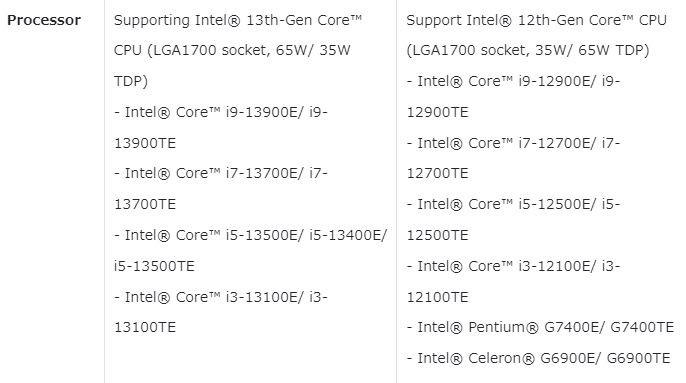Select the i3-13100E/ i3- processor line

[x=220, y=297]
